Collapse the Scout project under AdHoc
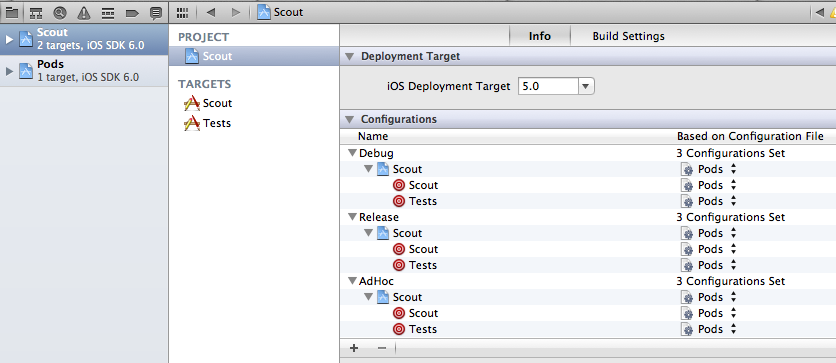 pos(368,297)
